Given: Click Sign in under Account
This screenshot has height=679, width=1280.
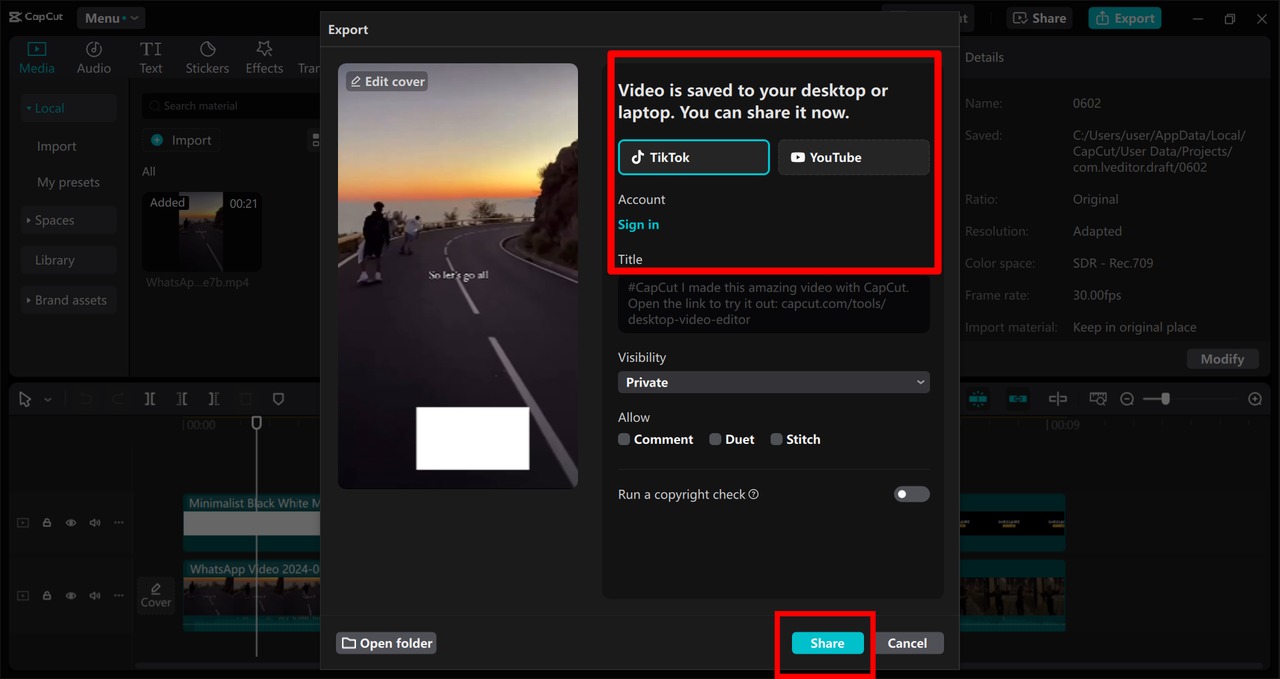Looking at the screenshot, I should pos(638,224).
